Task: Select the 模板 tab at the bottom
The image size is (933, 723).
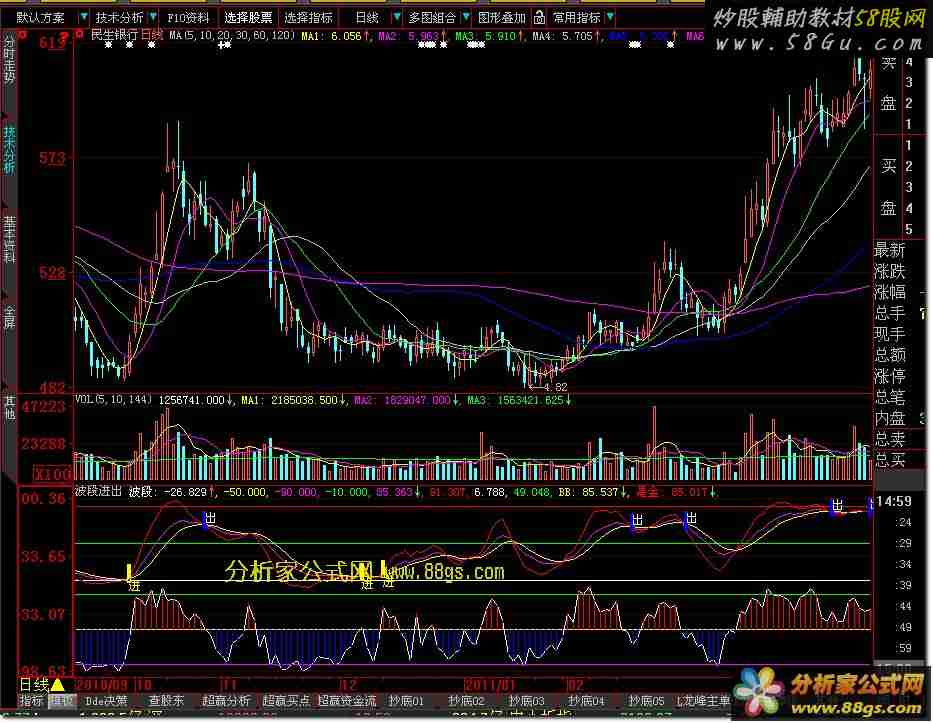Action: point(61,701)
